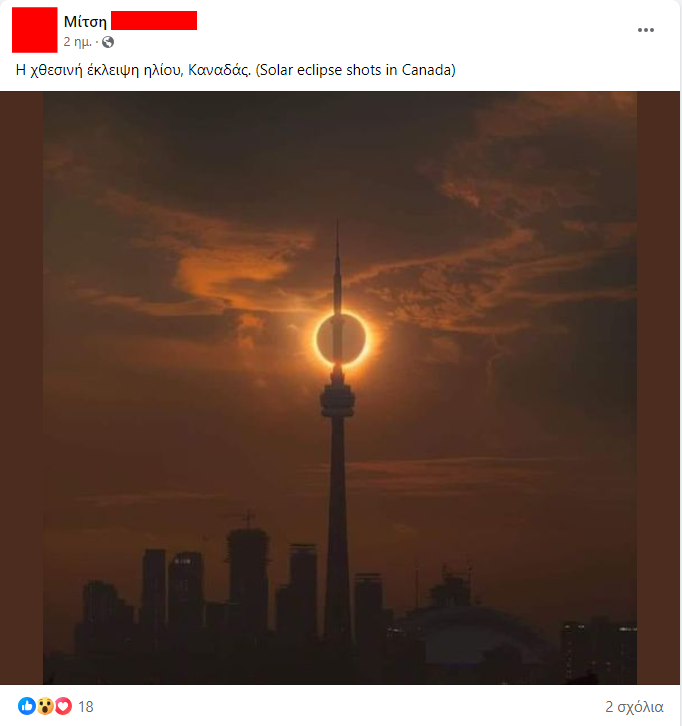Click the brown left margin beside photo

tap(21, 388)
